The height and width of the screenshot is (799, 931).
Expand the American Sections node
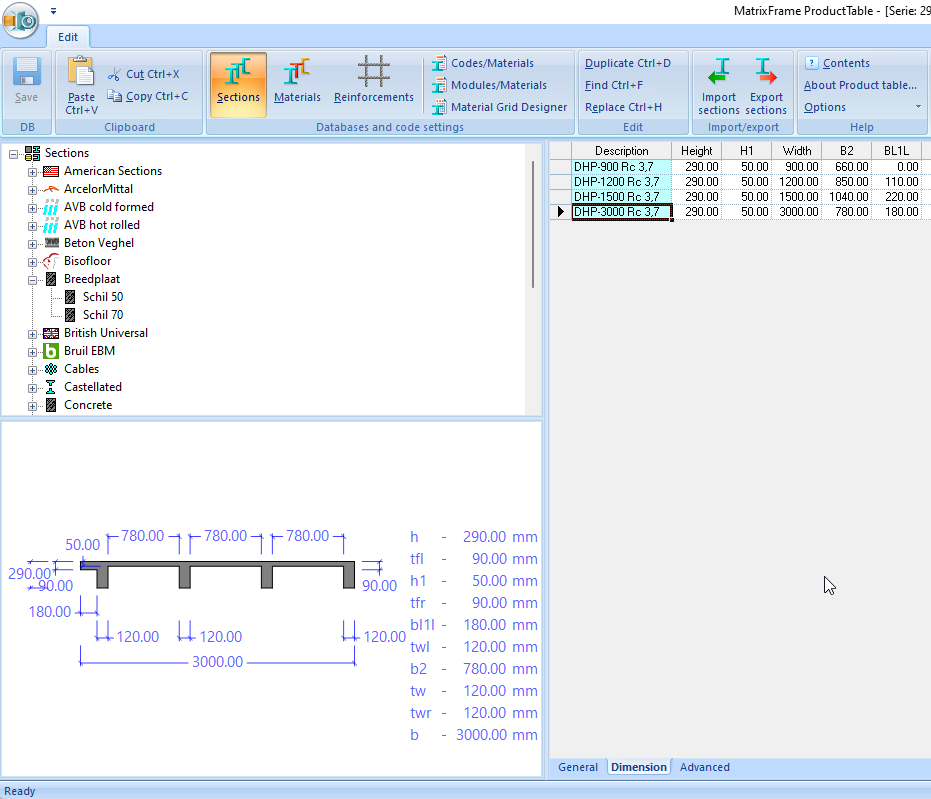(33, 172)
